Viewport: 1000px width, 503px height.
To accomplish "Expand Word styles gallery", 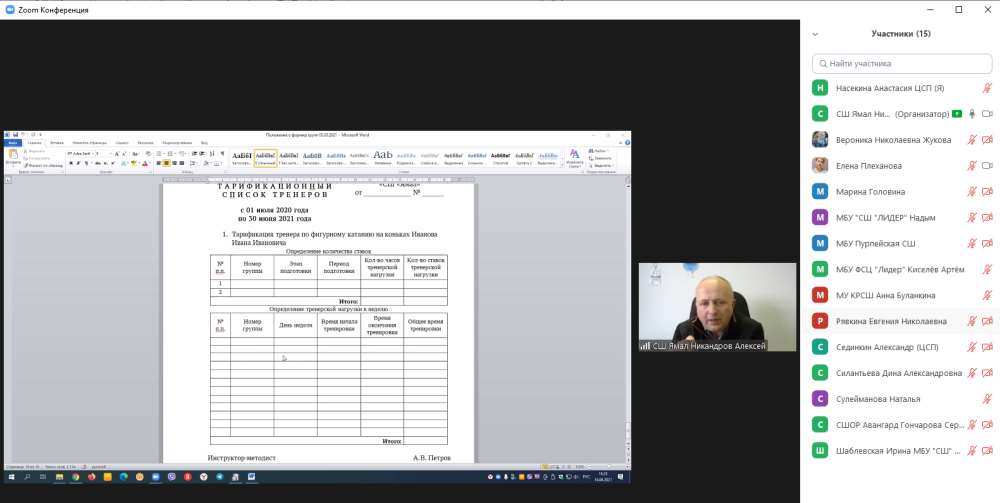I will 561,165.
